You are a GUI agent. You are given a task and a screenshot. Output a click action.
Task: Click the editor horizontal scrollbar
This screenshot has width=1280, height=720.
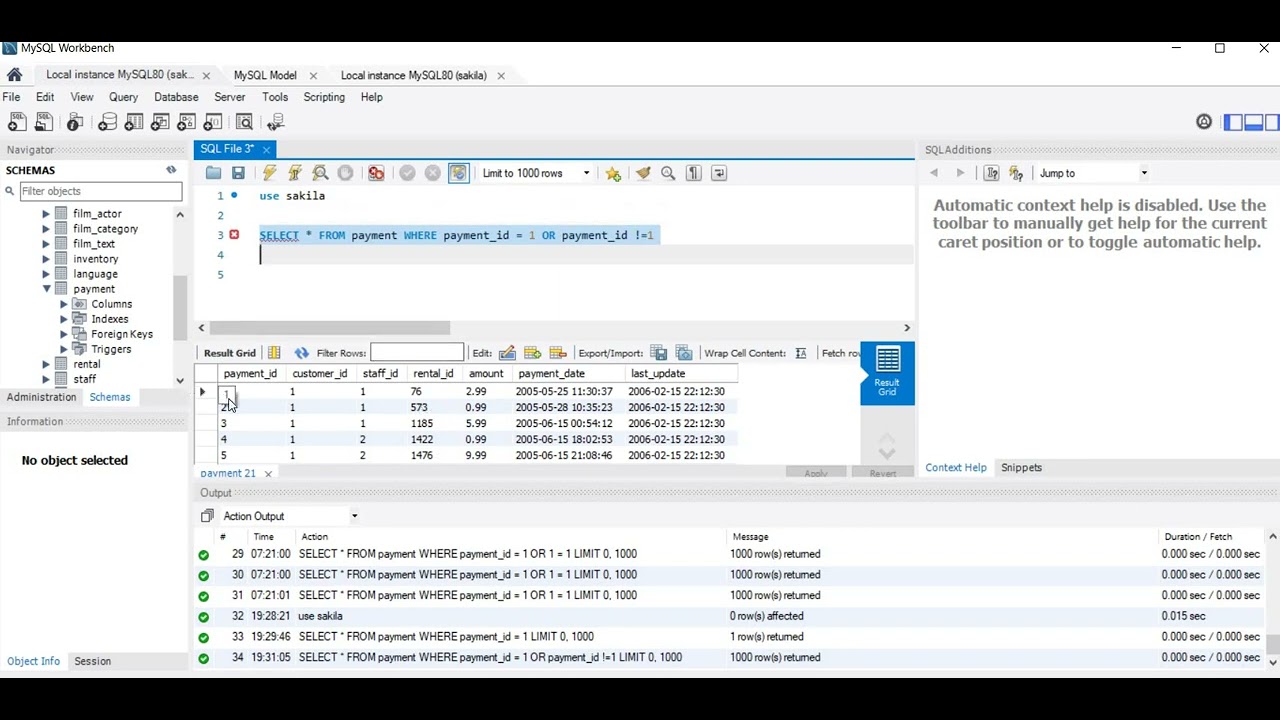pyautogui.click(x=330, y=328)
